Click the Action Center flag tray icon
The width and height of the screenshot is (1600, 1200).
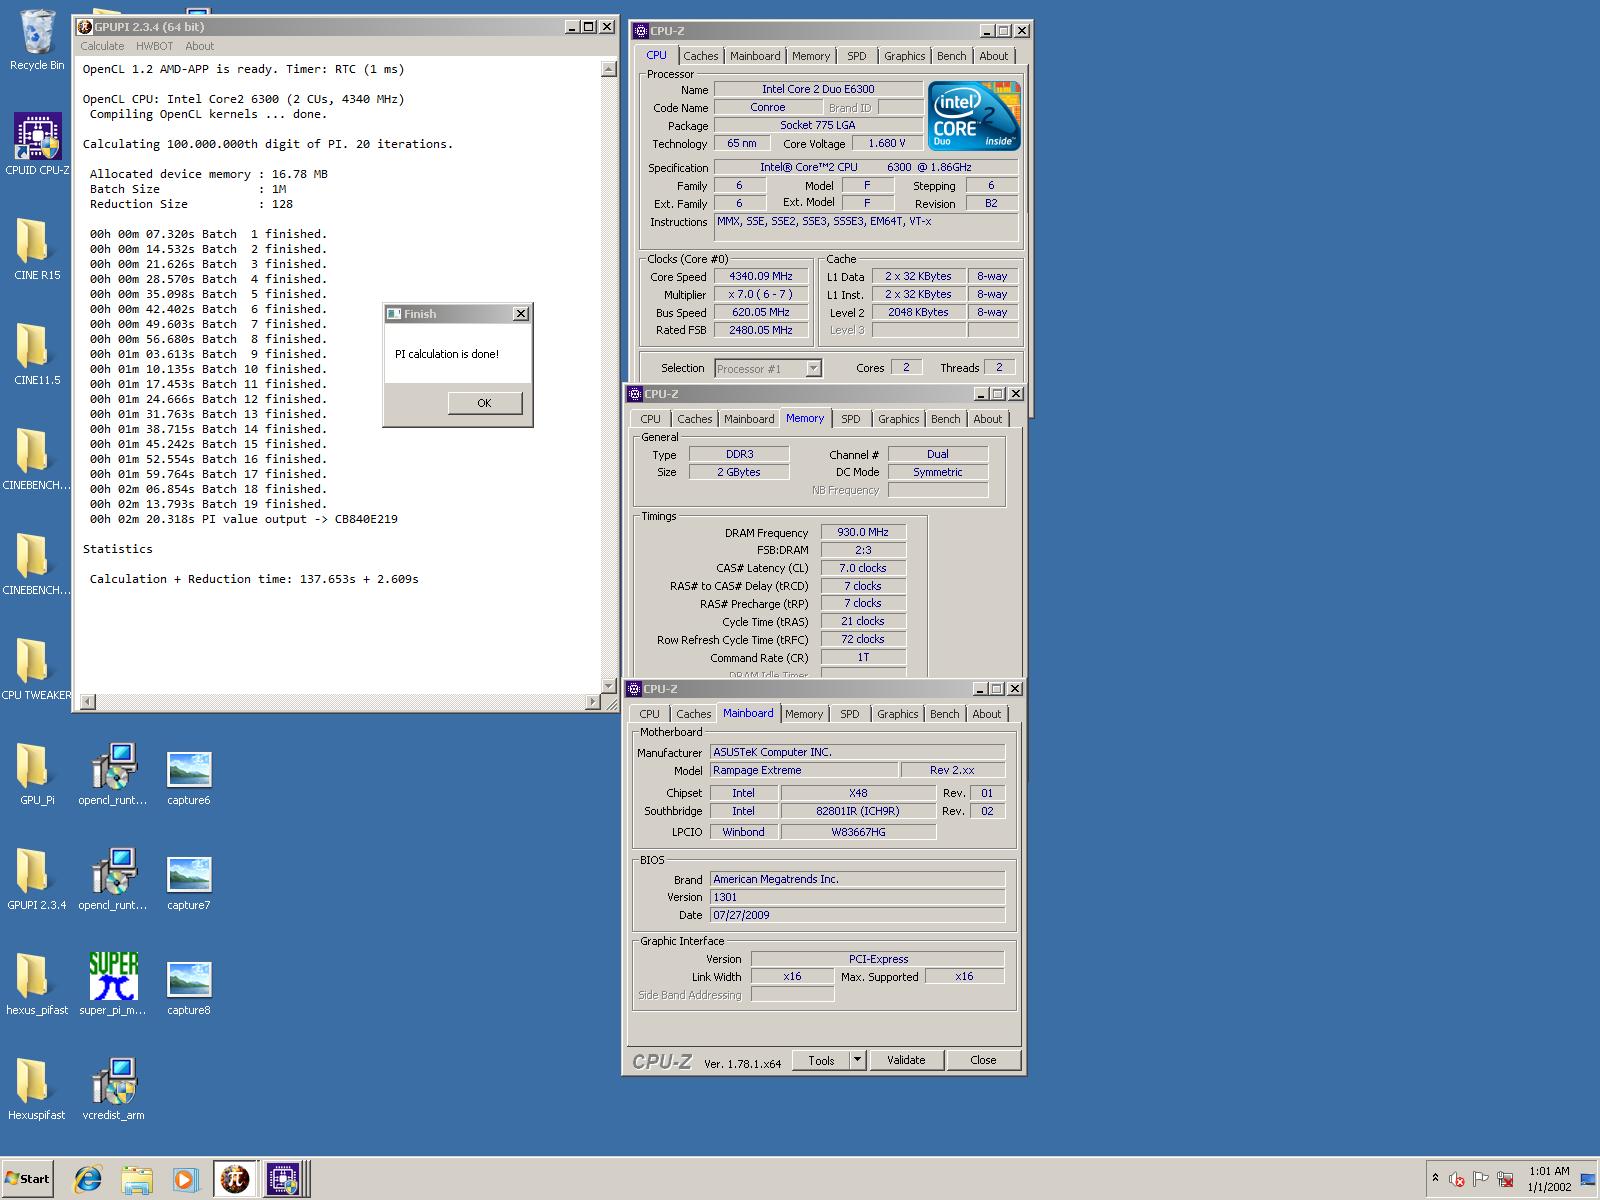coord(1481,1179)
